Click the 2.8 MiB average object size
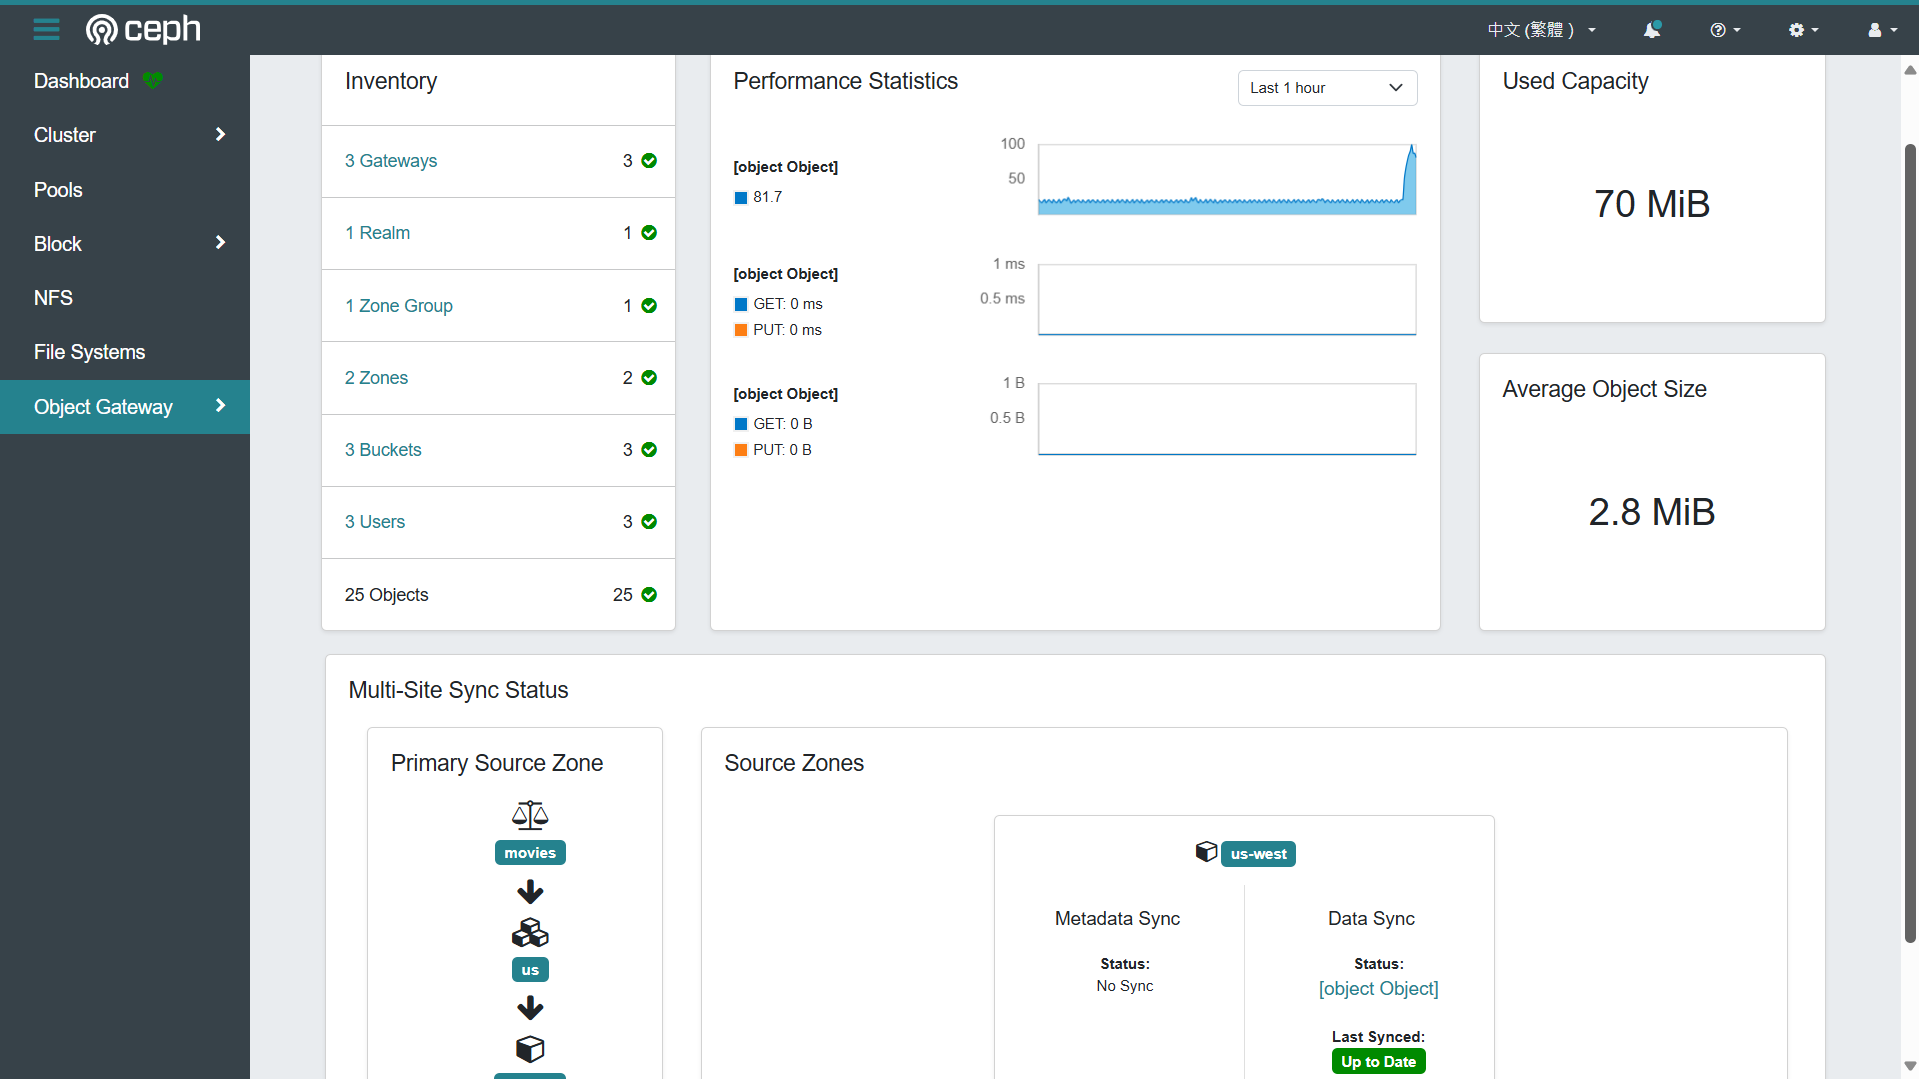Screen dimensions: 1919x1079 [x=1652, y=512]
